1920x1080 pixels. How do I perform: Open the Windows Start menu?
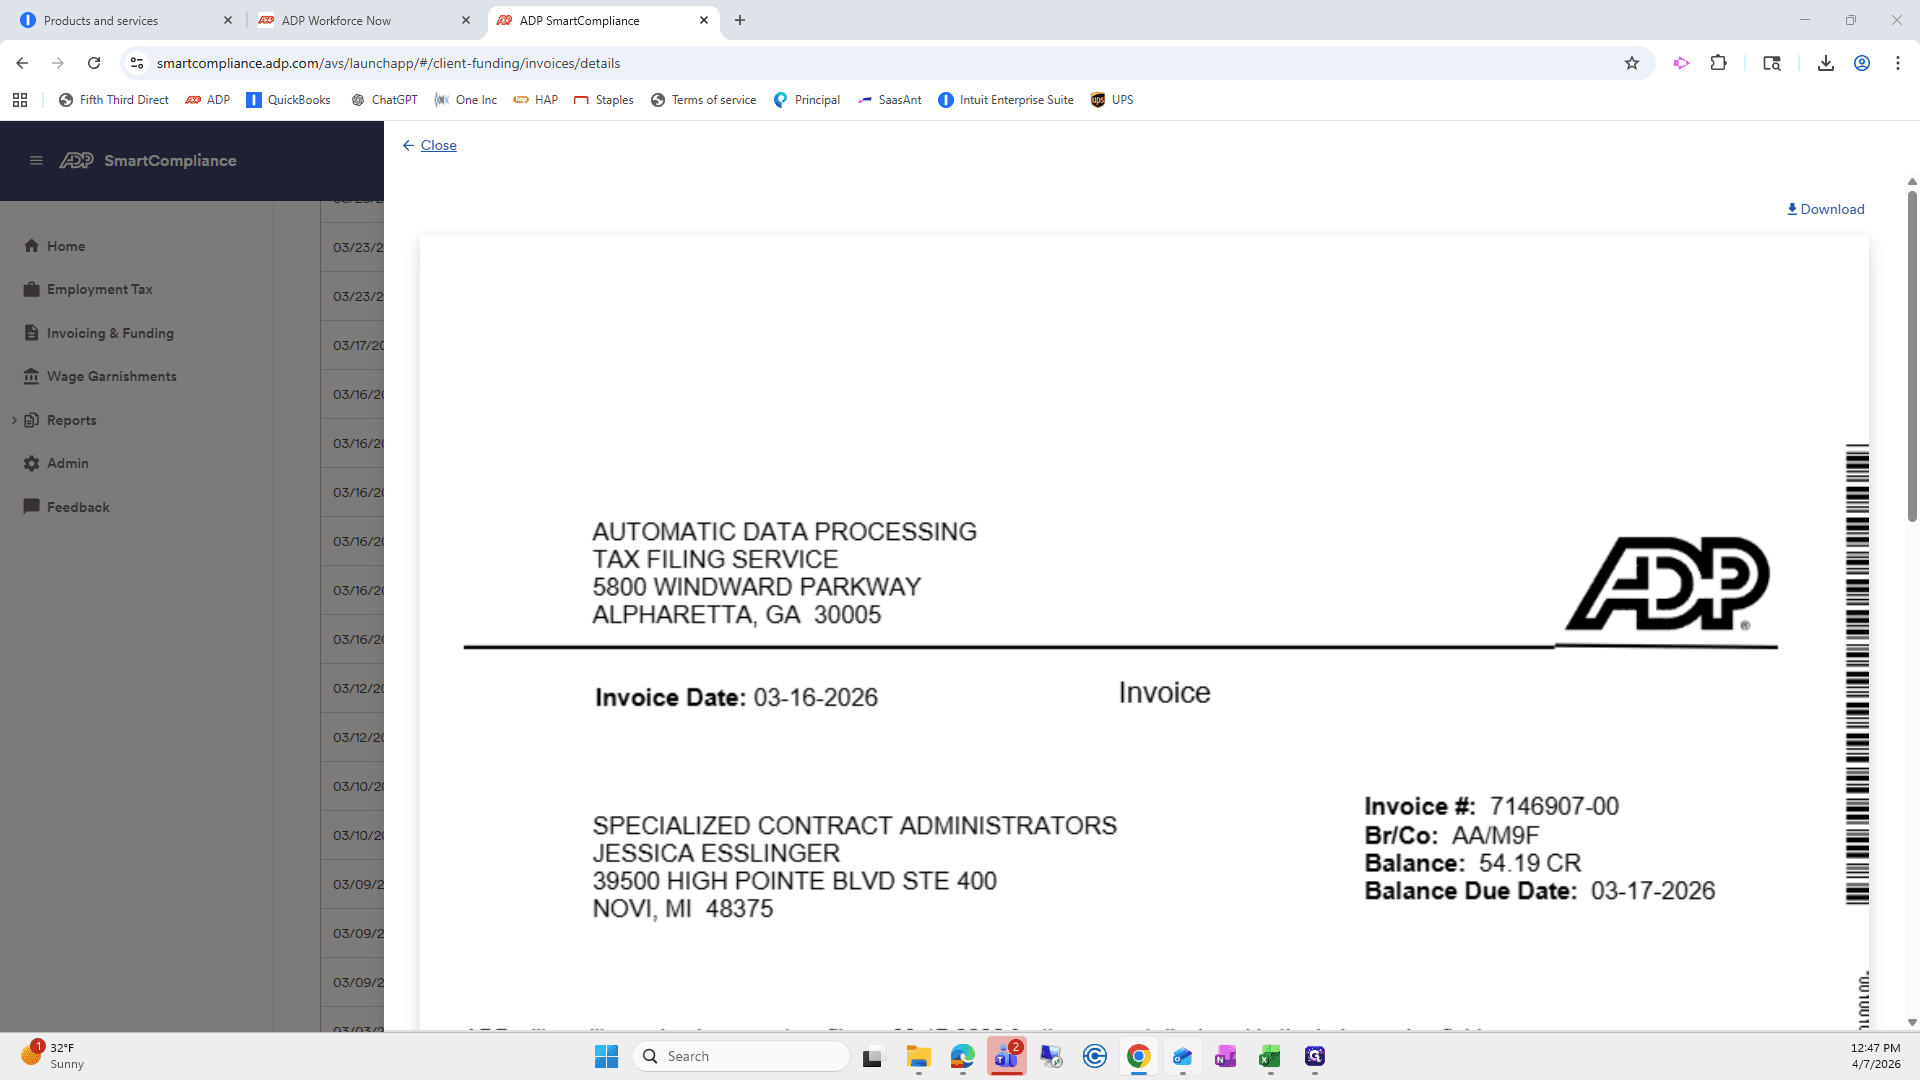pyautogui.click(x=606, y=1056)
